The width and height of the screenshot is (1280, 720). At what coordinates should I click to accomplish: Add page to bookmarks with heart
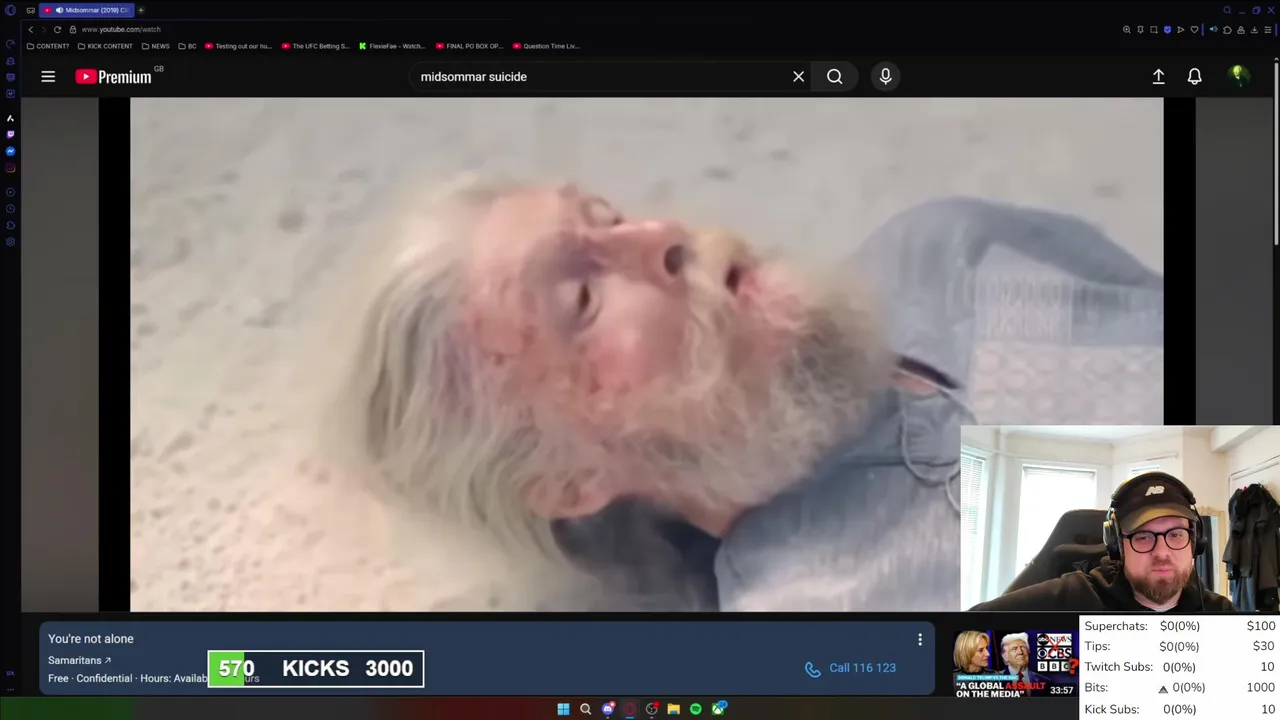click(x=1194, y=30)
